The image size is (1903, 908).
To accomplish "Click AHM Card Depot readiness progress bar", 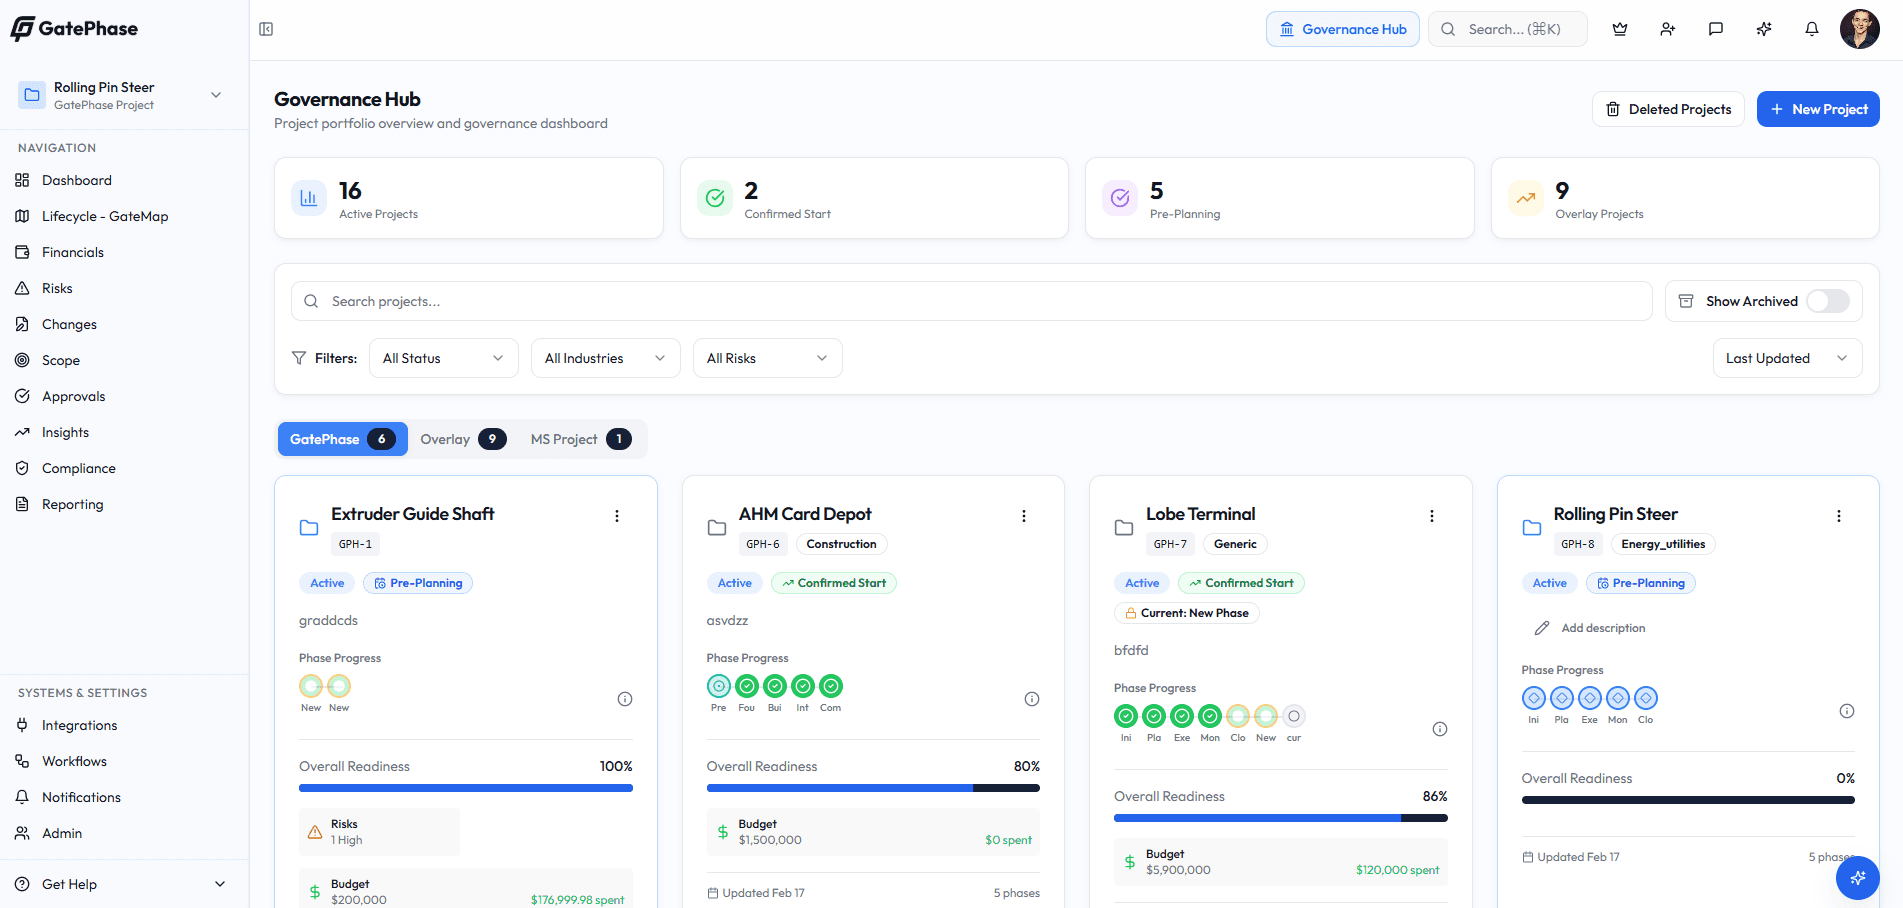I will click(x=873, y=788).
